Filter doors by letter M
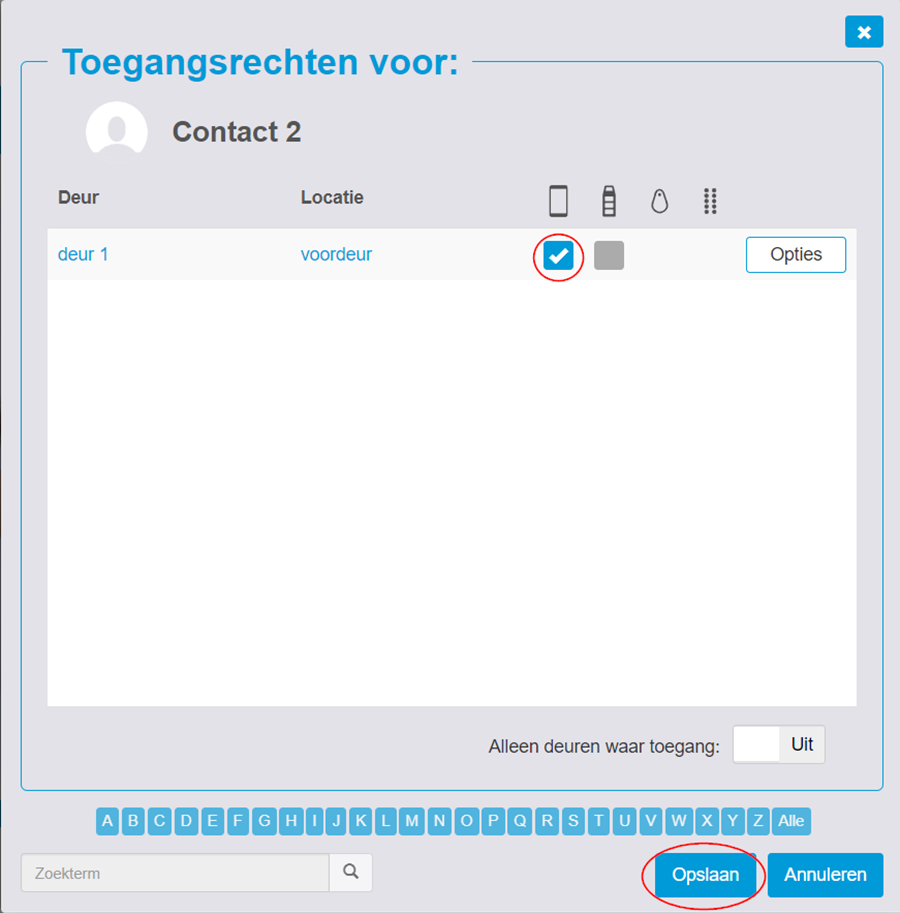This screenshot has width=900, height=913. 412,821
